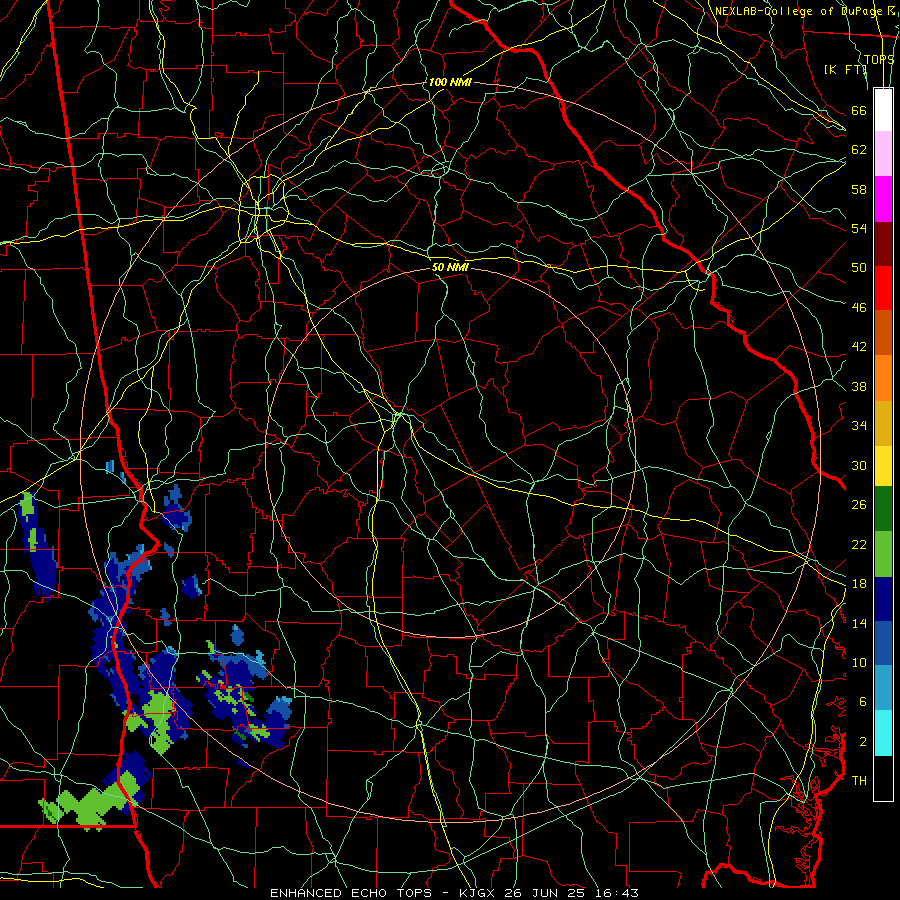Click the K FT units label
The image size is (900, 900).
845,69
